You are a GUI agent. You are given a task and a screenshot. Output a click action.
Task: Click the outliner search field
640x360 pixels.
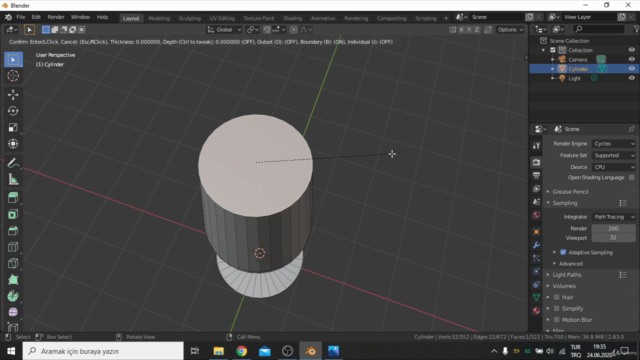pos(599,29)
